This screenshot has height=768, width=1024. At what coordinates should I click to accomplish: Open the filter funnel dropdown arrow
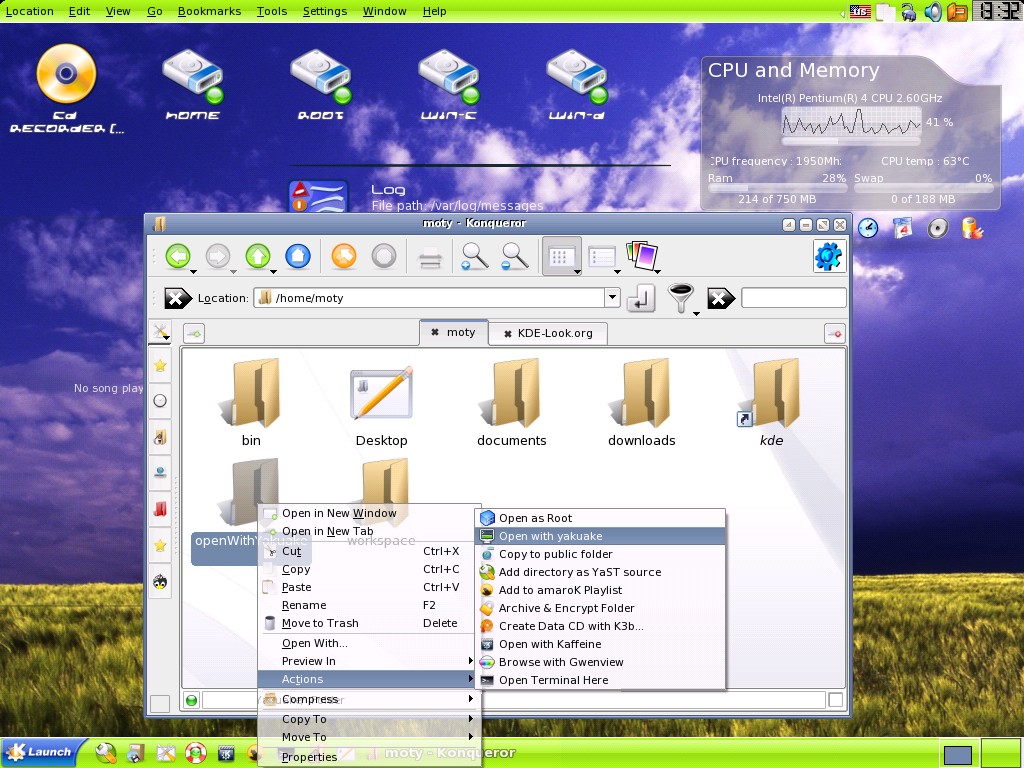click(x=696, y=313)
